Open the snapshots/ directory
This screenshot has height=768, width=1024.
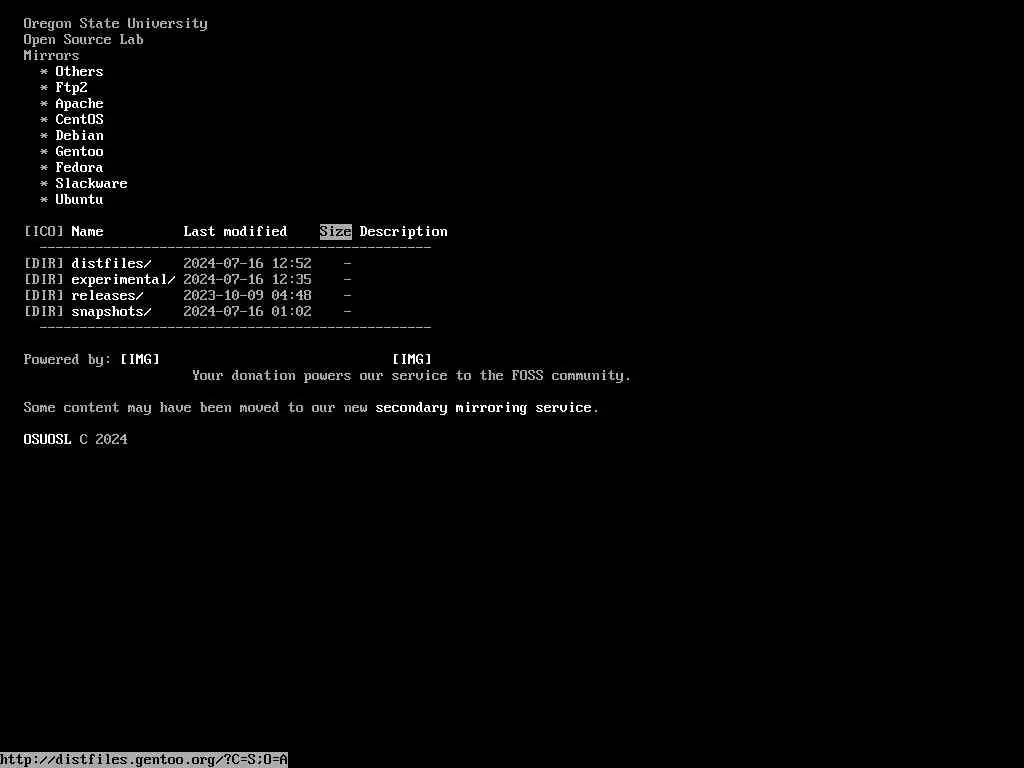[111, 312]
